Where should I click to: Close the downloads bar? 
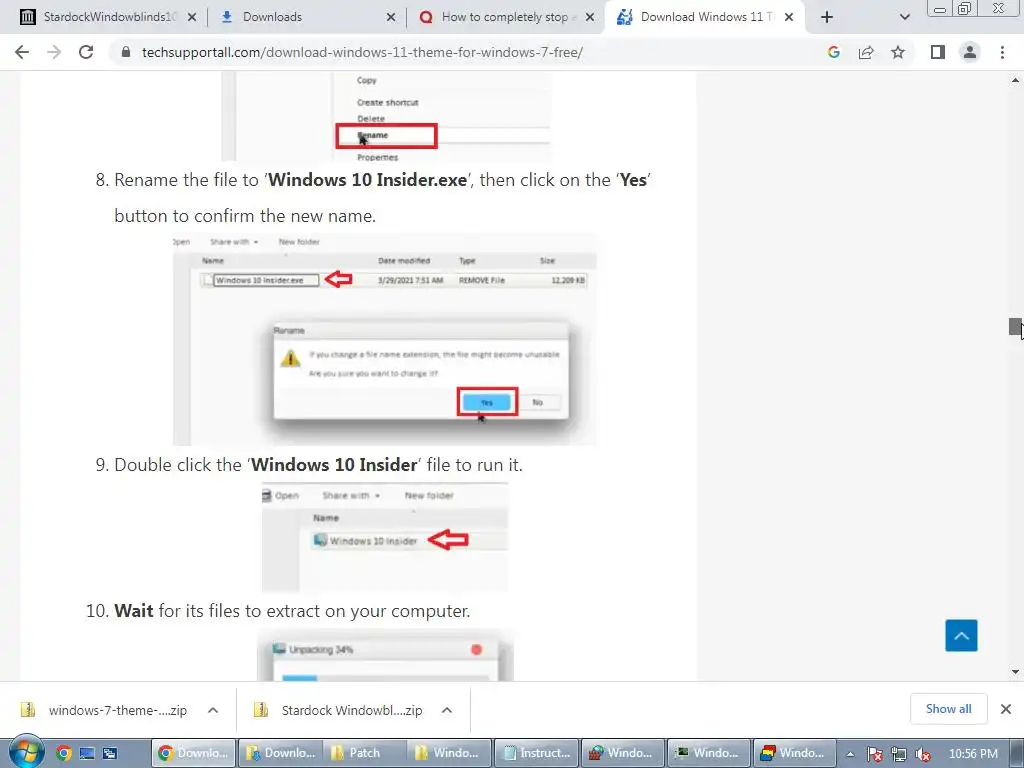coord(1006,709)
